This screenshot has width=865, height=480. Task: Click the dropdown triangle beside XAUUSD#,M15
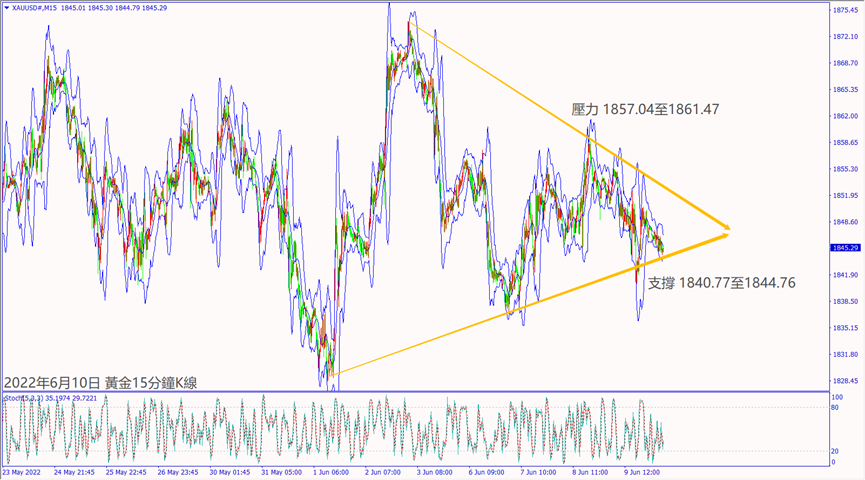[x=7, y=9]
